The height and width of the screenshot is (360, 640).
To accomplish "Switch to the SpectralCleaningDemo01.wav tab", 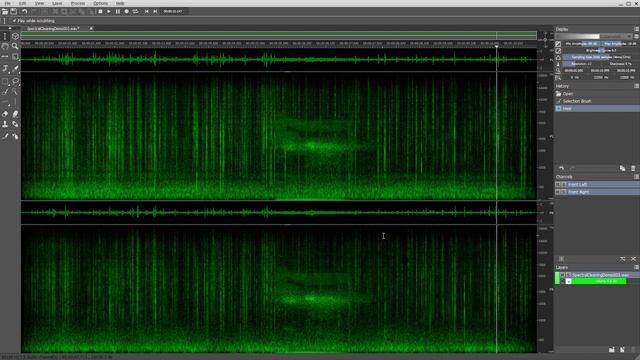I will (53, 29).
